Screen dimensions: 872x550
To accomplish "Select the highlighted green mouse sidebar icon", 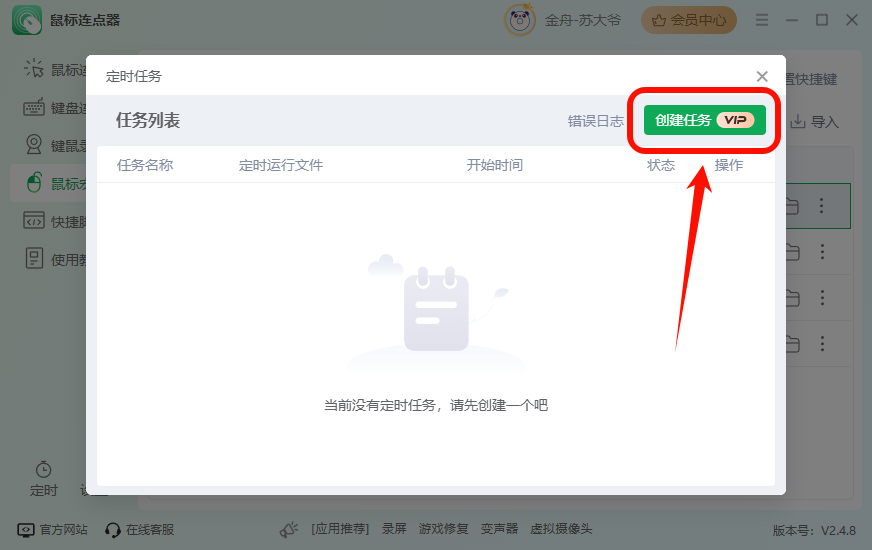I will pyautogui.click(x=34, y=182).
